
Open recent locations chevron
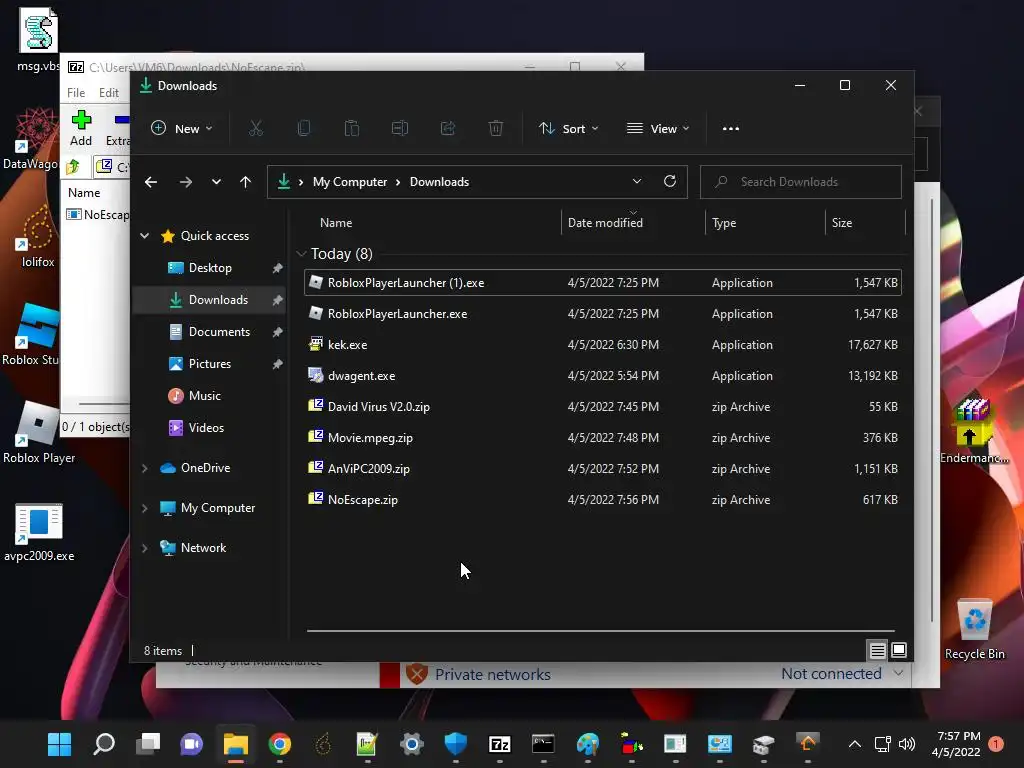(x=216, y=182)
